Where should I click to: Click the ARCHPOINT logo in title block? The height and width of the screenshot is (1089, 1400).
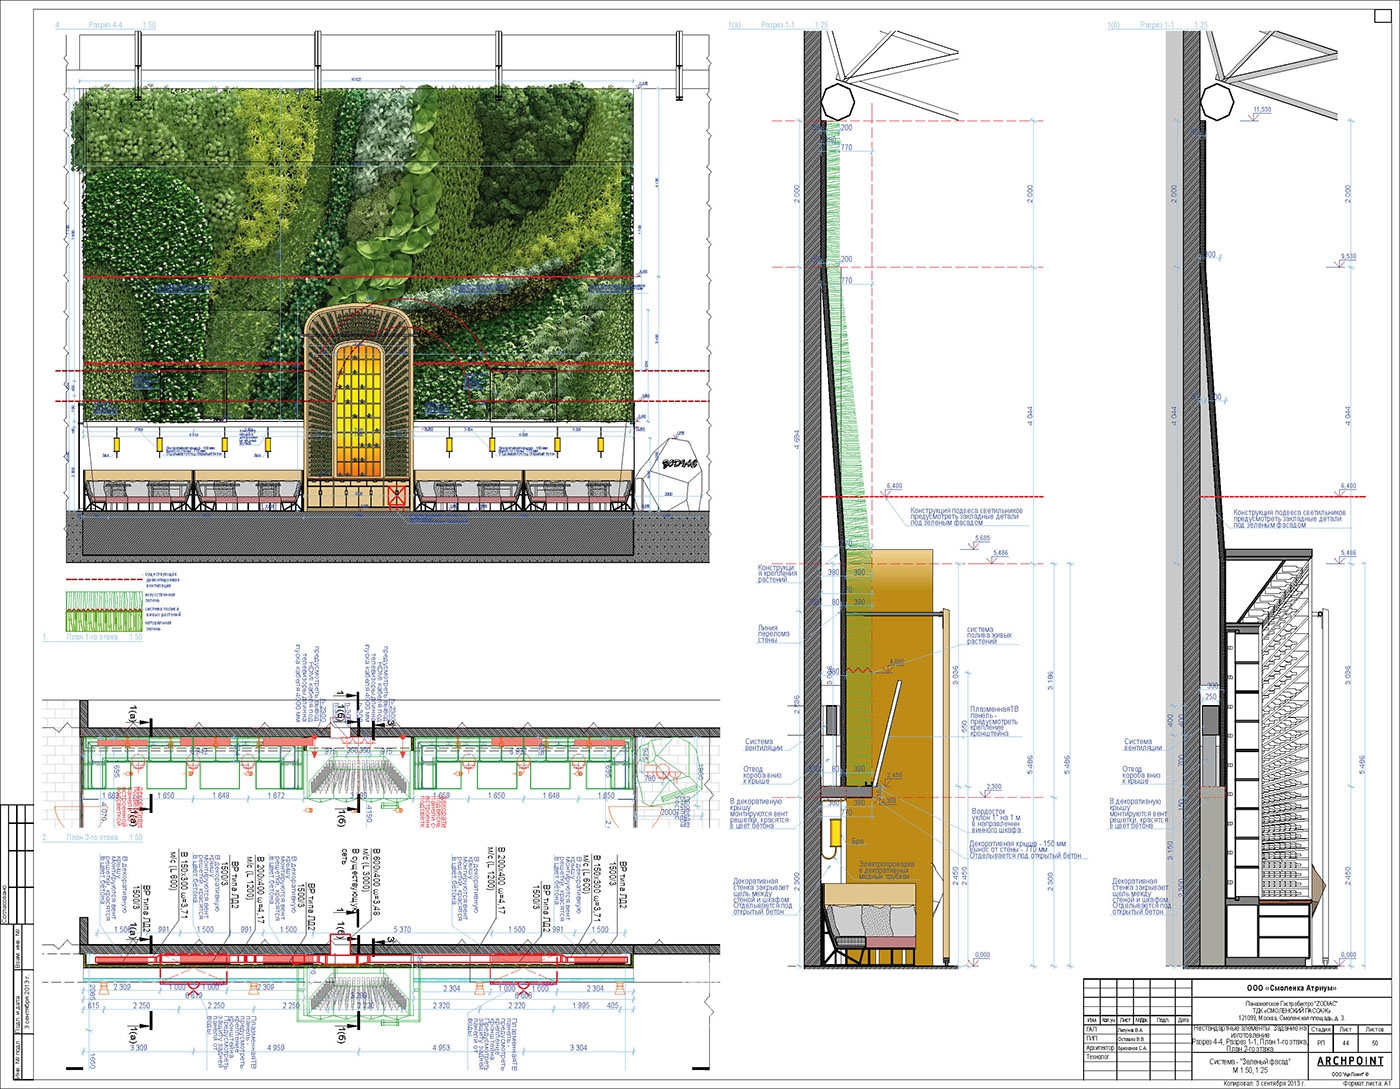coord(1349,1061)
